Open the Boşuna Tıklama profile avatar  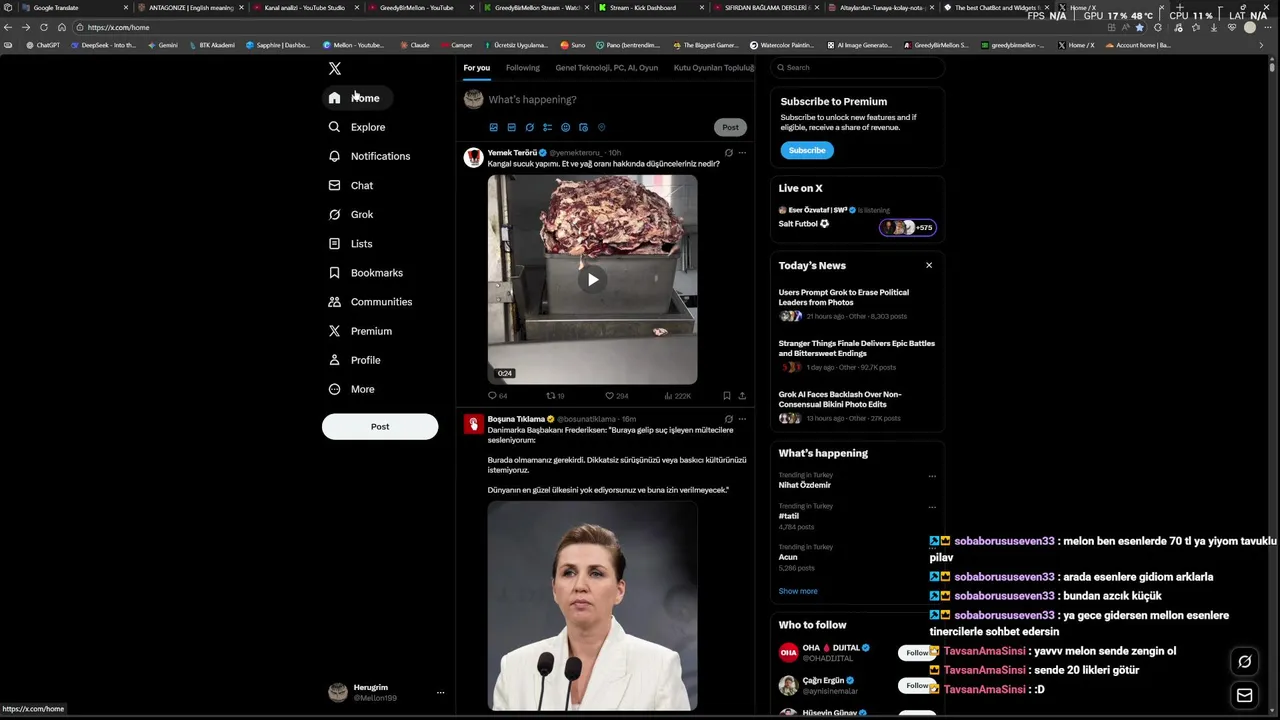click(474, 424)
